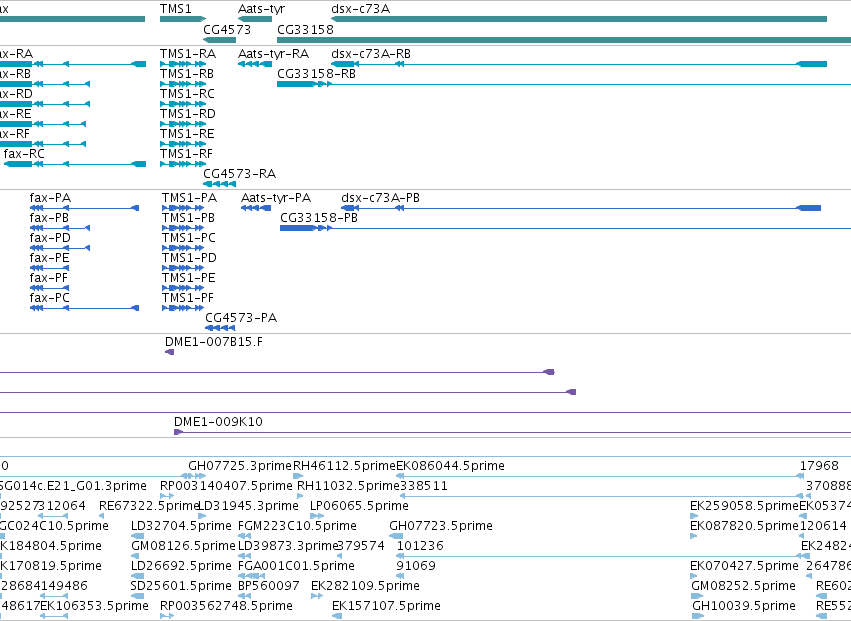Click protein fax-PE
The width and height of the screenshot is (851, 621).
coord(49,258)
